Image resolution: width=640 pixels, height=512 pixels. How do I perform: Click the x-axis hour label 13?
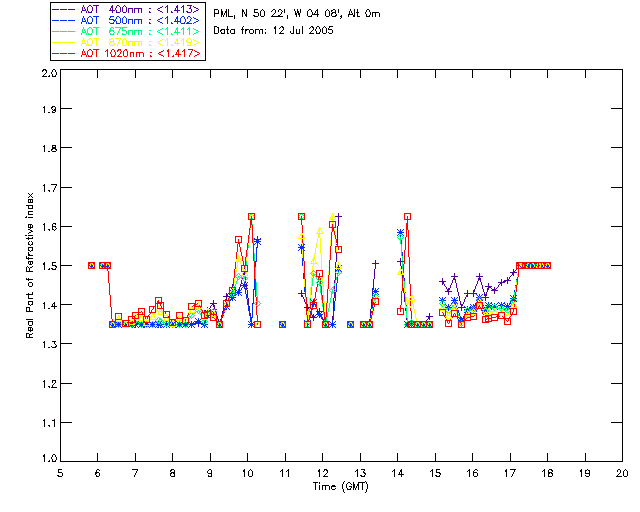(360, 473)
